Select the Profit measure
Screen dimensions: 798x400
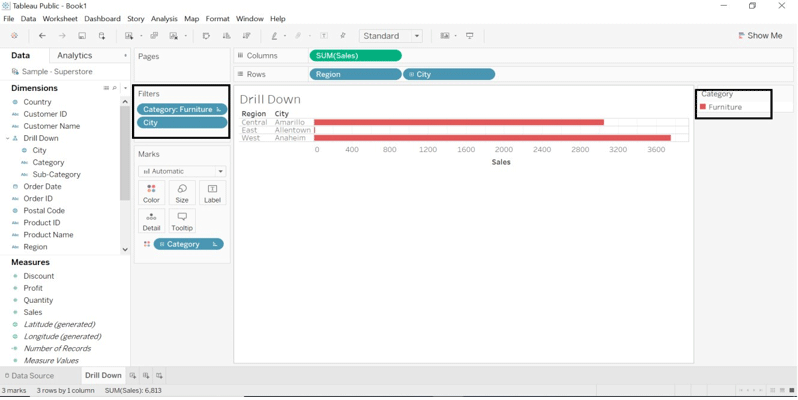pos(33,288)
